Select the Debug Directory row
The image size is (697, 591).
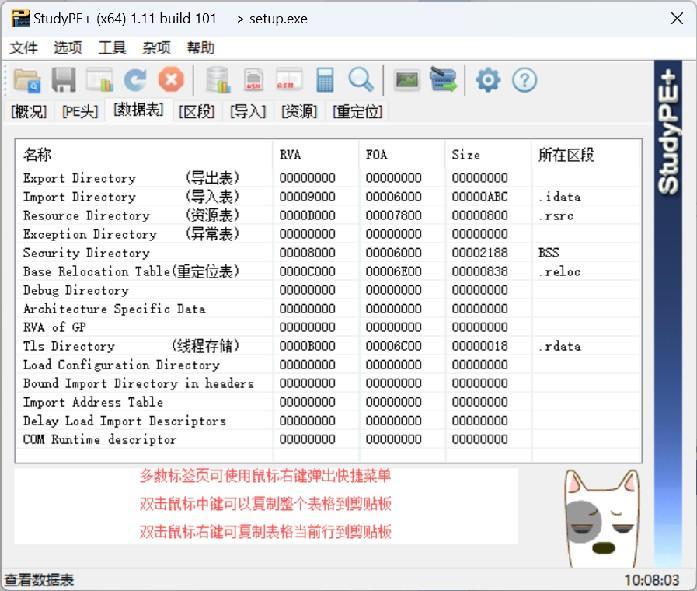point(328,290)
